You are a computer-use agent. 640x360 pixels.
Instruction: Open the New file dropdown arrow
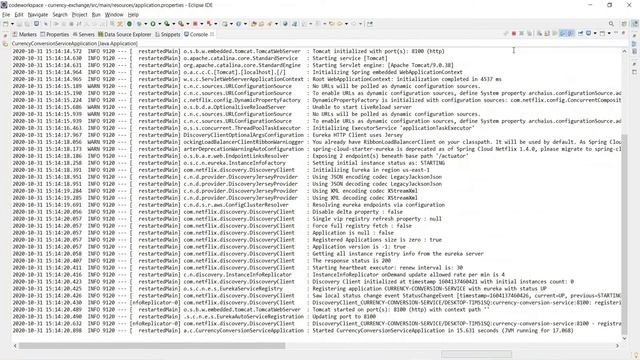(x=12, y=24)
